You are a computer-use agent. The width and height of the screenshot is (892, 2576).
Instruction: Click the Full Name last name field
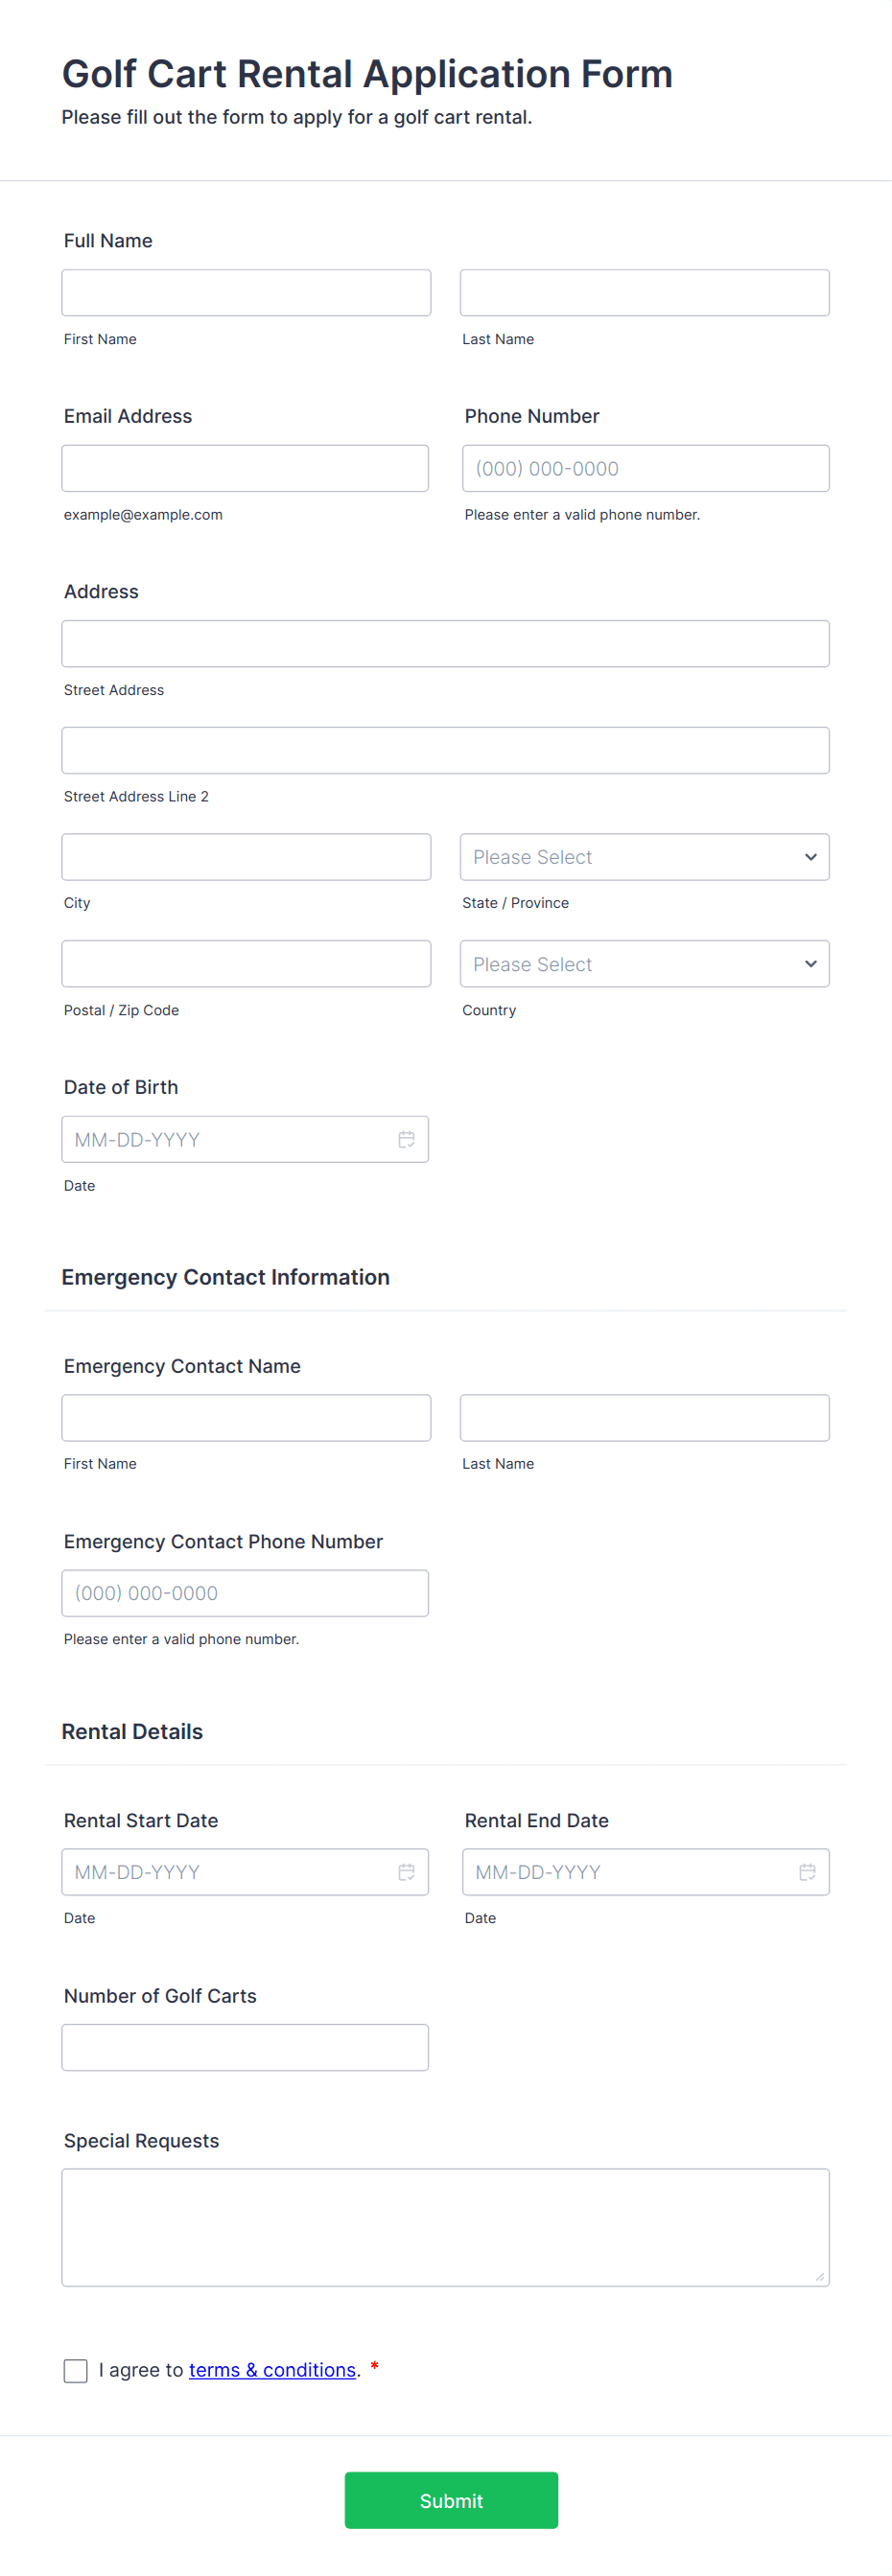(644, 293)
